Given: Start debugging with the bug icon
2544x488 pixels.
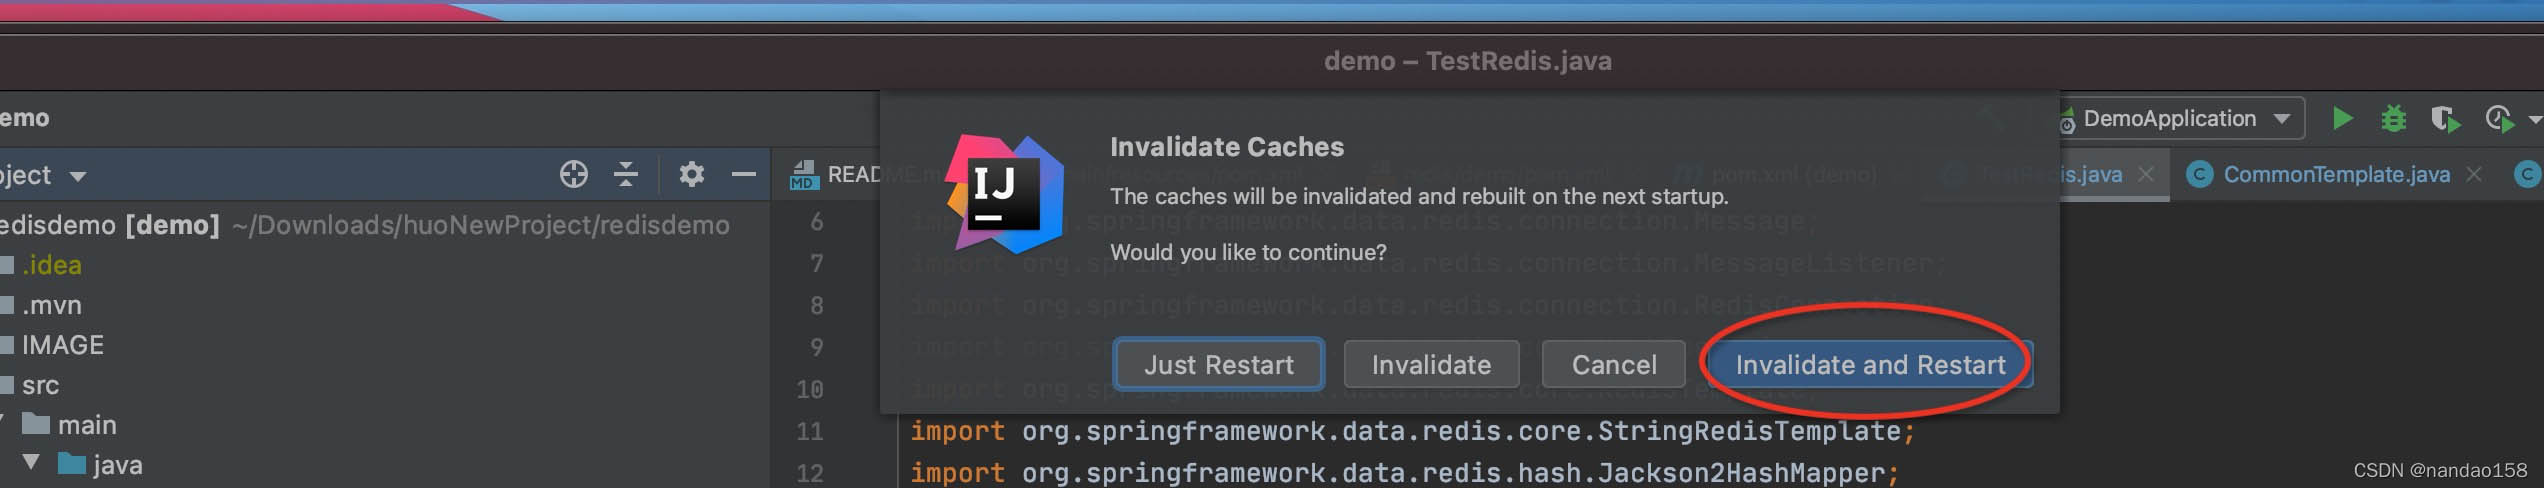Looking at the screenshot, I should click(x=2393, y=119).
